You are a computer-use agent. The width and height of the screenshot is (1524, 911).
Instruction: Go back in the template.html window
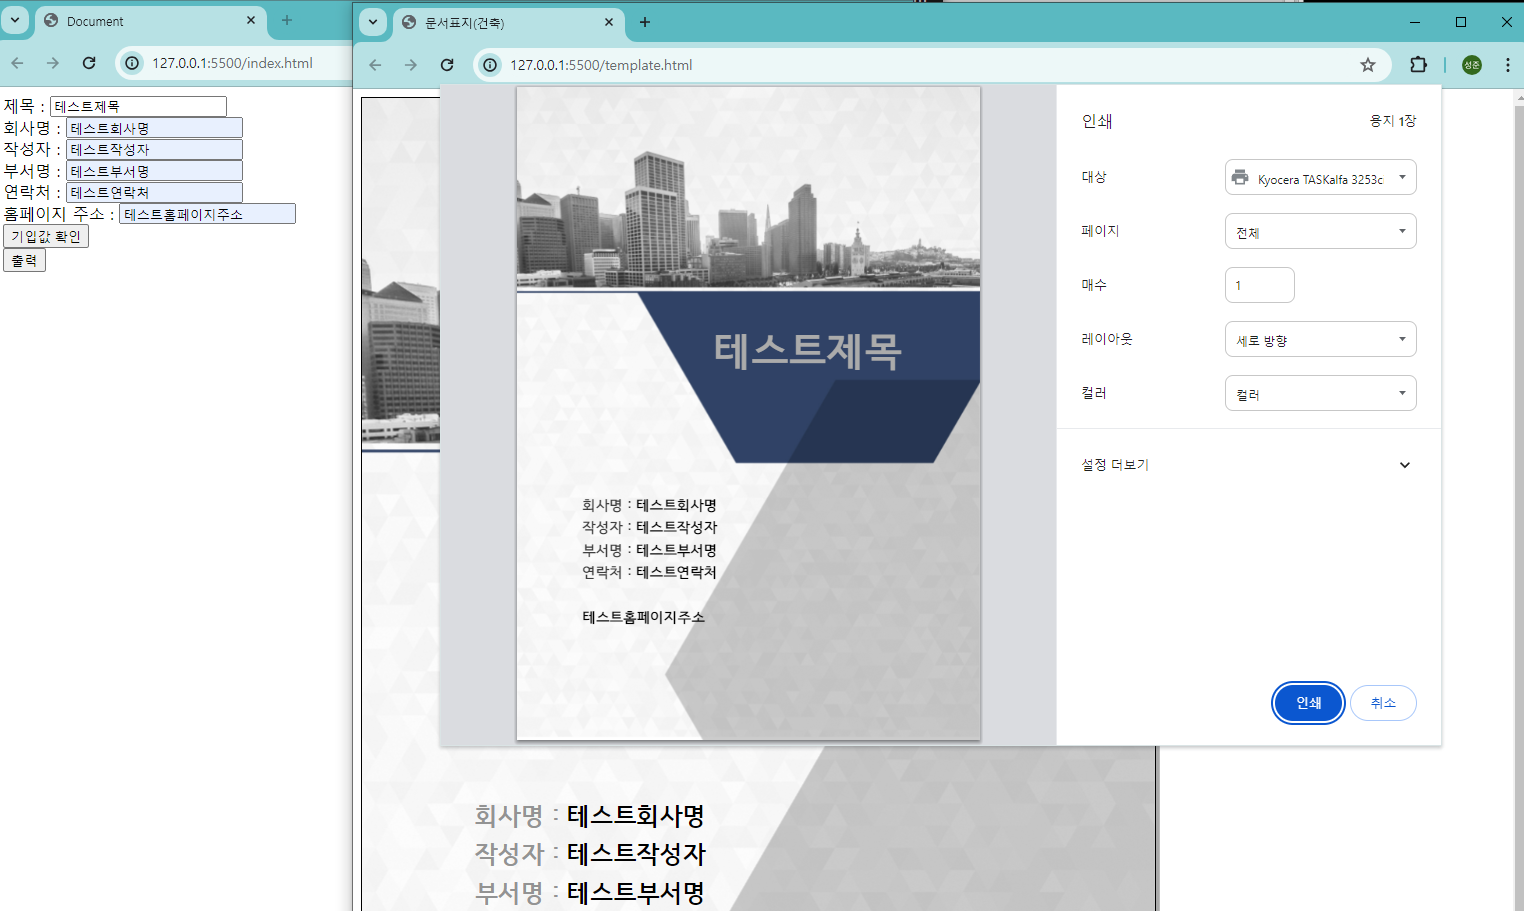tap(375, 65)
